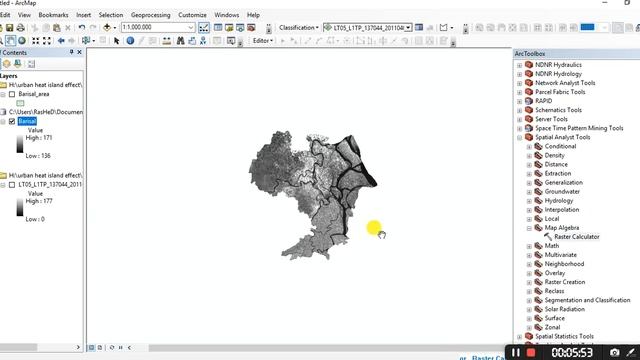
Task: Expand the Spatial Statistics Tools toolbox
Action: coord(520,337)
